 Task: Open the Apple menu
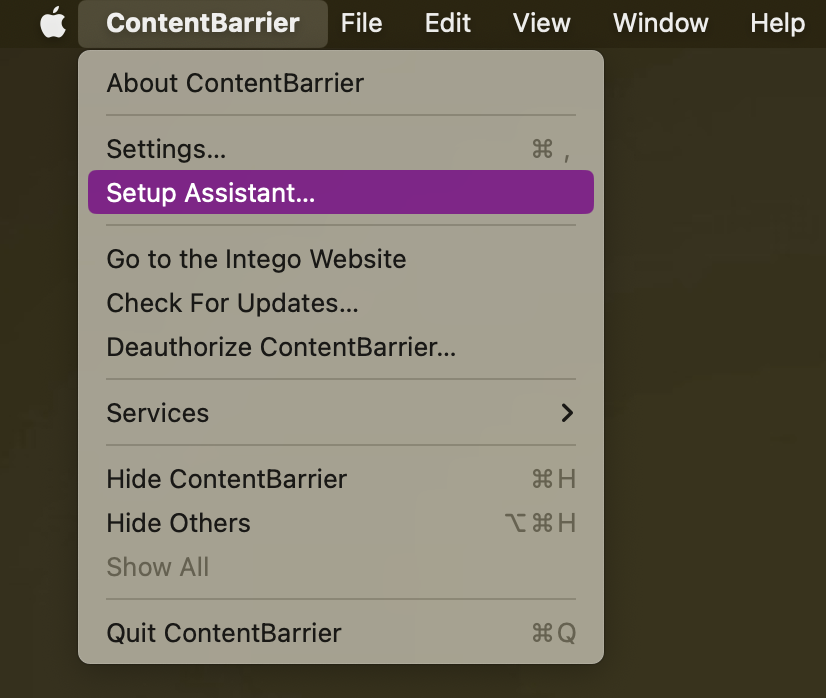pos(53,23)
